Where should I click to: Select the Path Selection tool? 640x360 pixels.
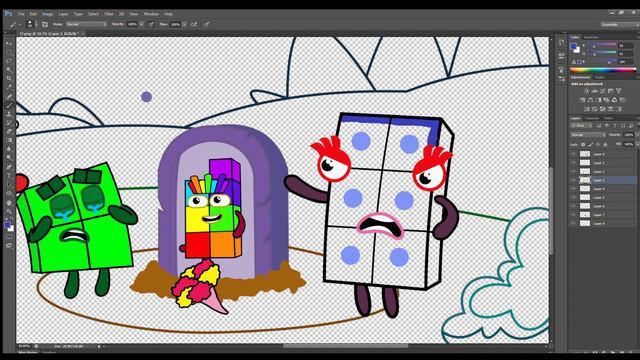tap(9, 184)
